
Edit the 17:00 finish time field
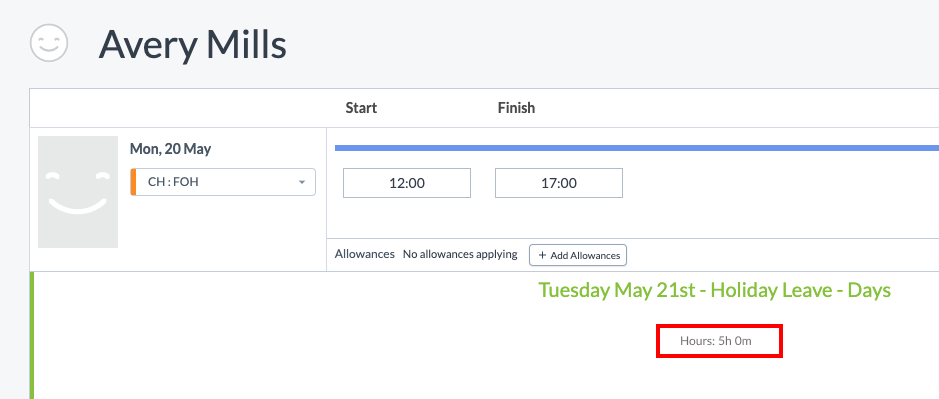pyautogui.click(x=559, y=183)
